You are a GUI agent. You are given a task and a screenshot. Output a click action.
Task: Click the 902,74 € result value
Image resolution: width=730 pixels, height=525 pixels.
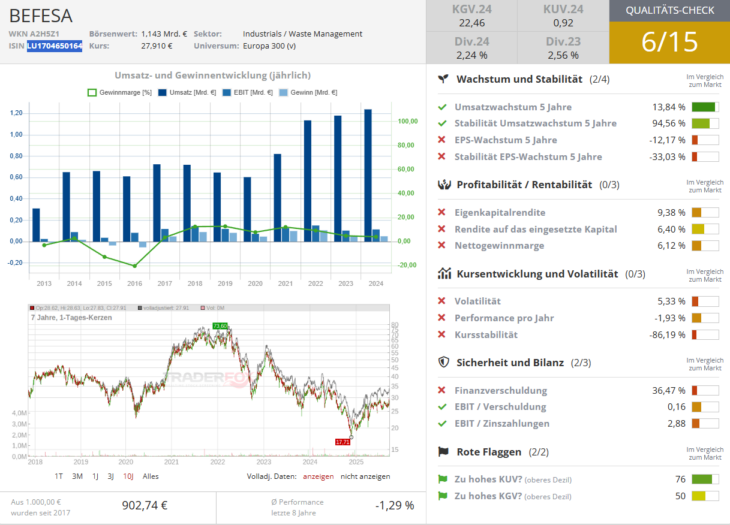(145, 505)
